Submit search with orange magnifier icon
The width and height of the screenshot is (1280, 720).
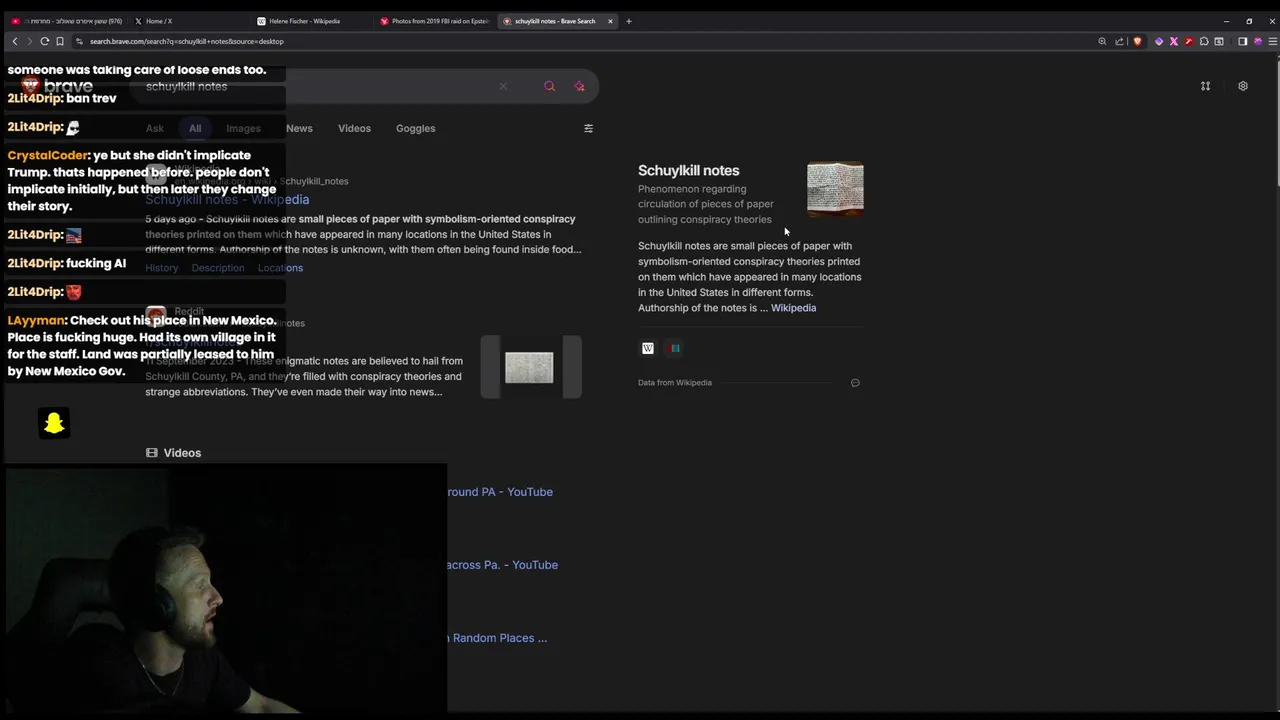click(x=549, y=86)
